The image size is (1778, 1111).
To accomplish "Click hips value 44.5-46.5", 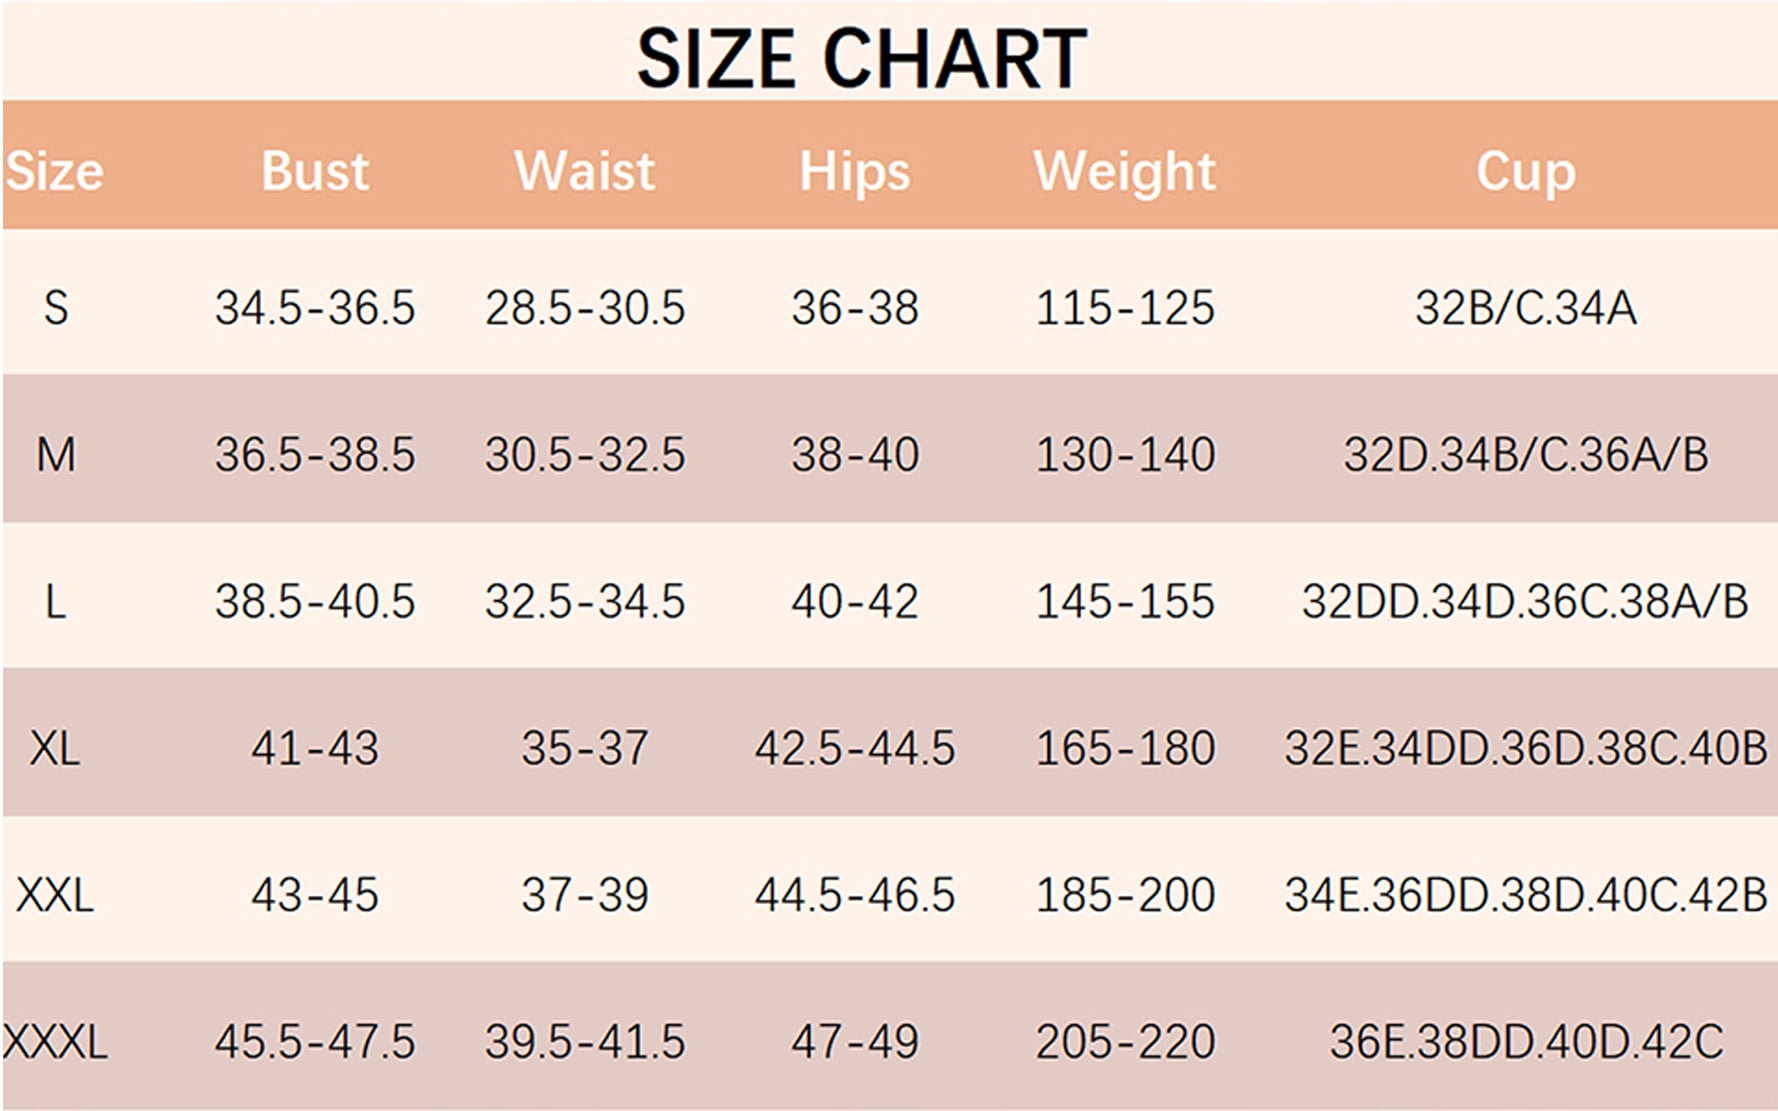I will tap(855, 895).
